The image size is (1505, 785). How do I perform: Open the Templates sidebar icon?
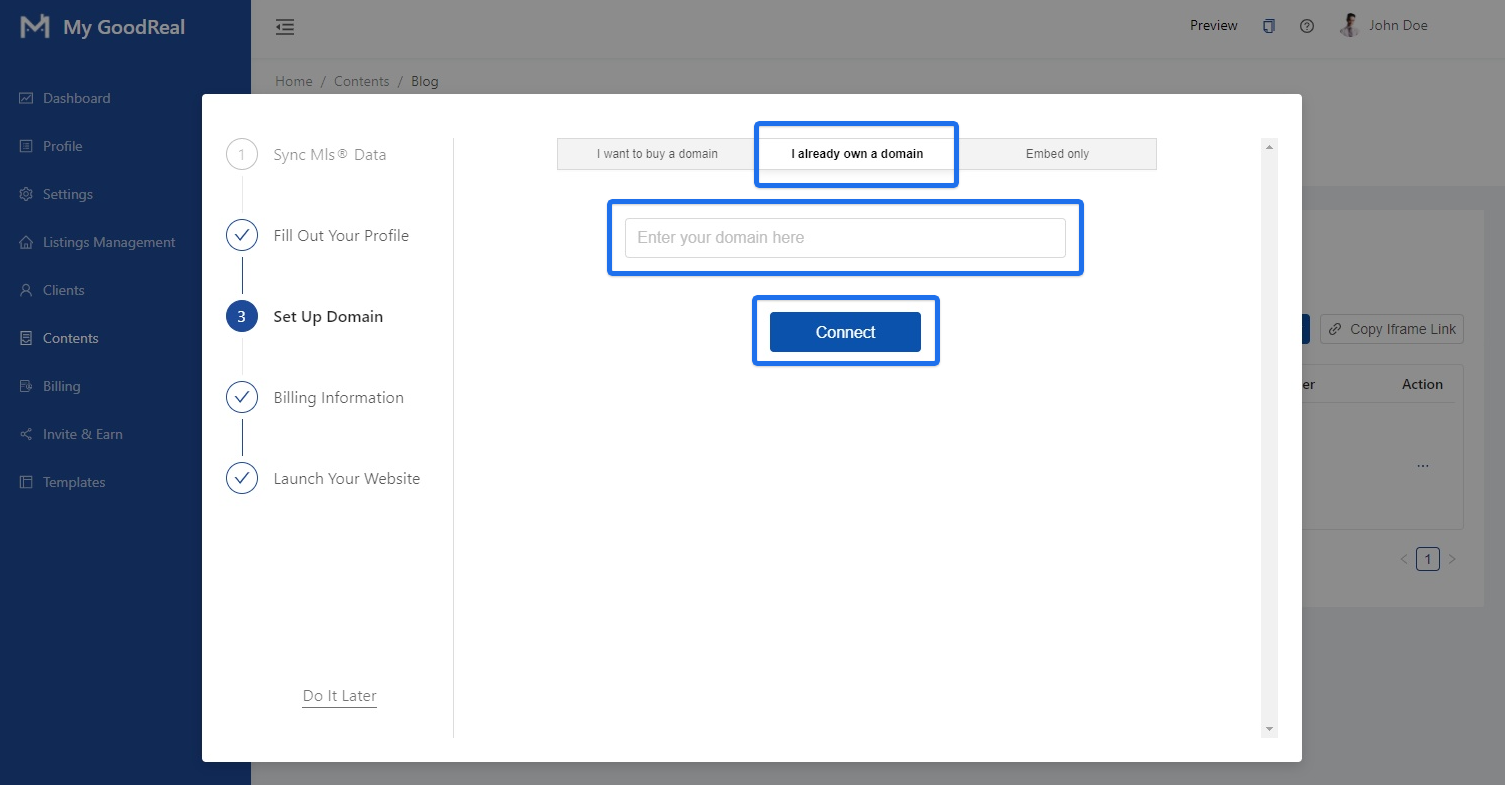pyautogui.click(x=24, y=482)
